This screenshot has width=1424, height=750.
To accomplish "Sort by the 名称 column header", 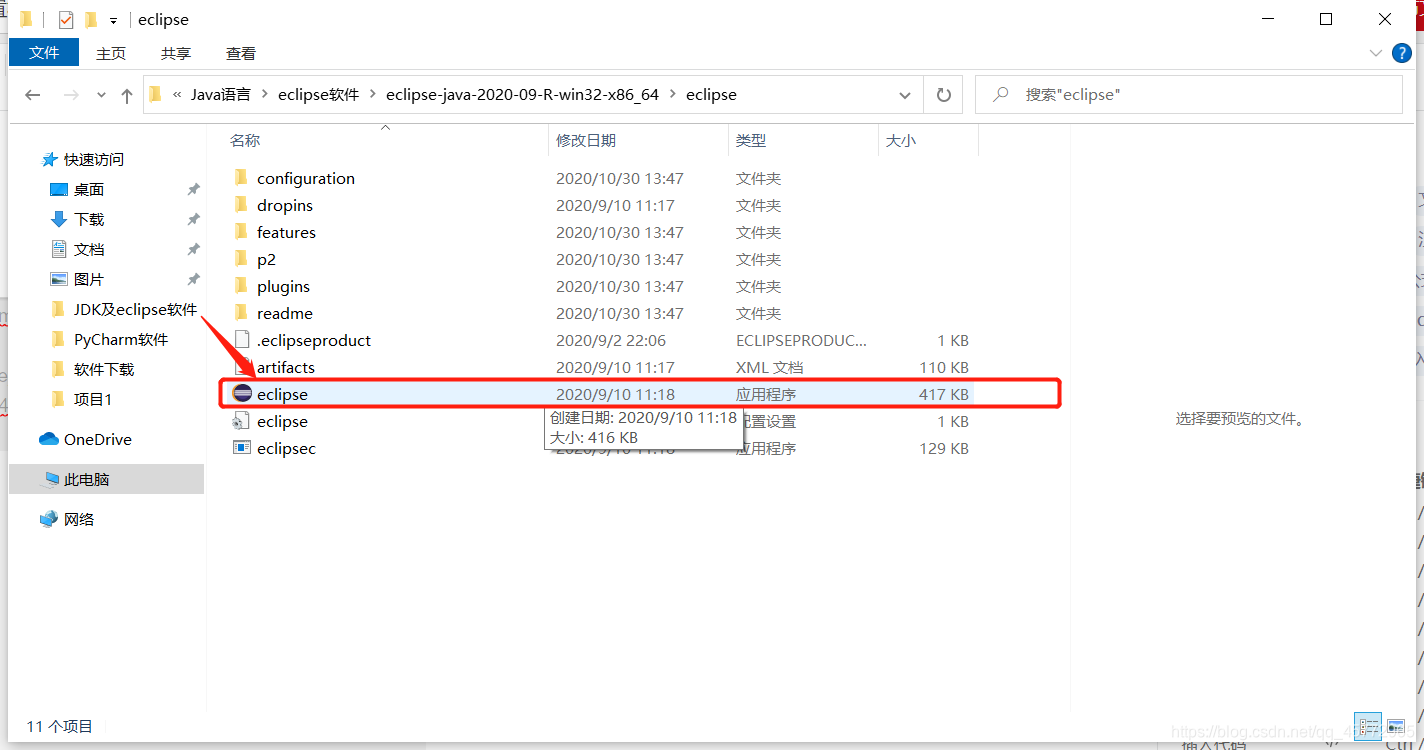I will click(x=245, y=141).
